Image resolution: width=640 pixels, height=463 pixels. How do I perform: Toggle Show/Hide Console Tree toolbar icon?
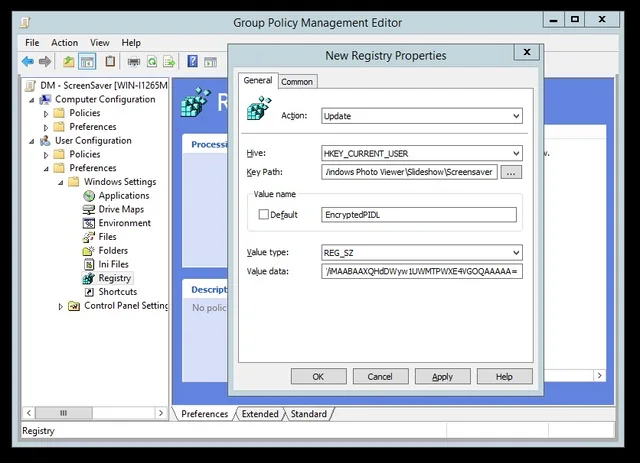(x=87, y=62)
